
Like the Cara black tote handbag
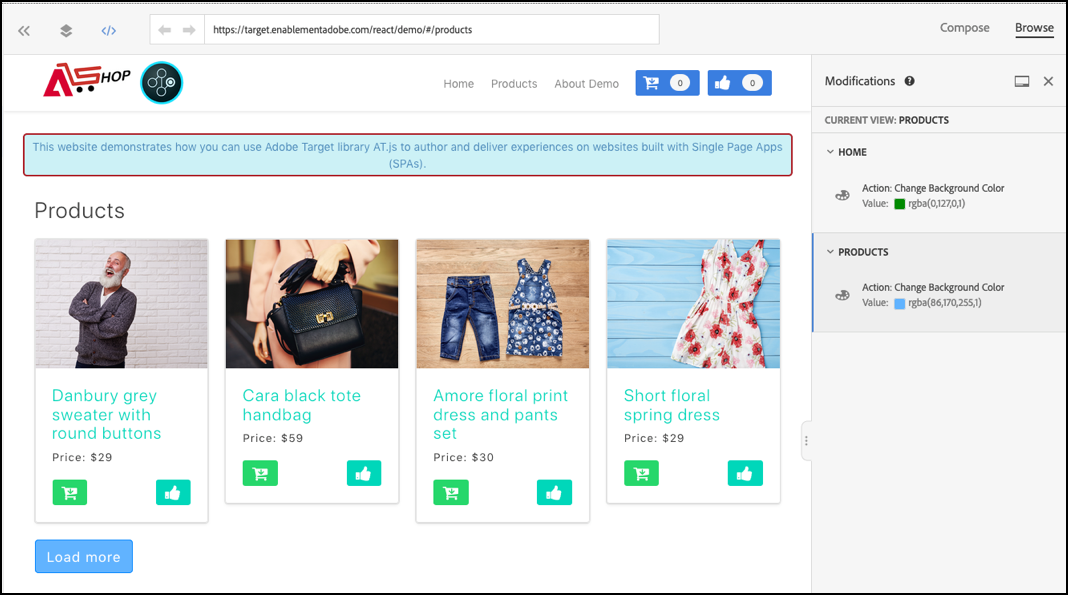(x=364, y=473)
